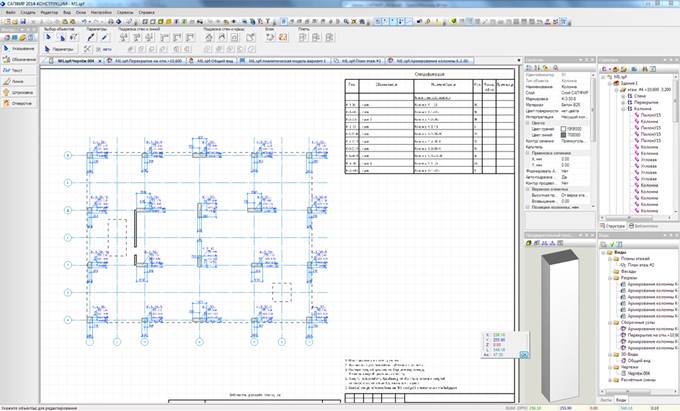Screen dimensions: 680x411
Task: Click the new document icon at toolbar start
Action: coord(6,21)
